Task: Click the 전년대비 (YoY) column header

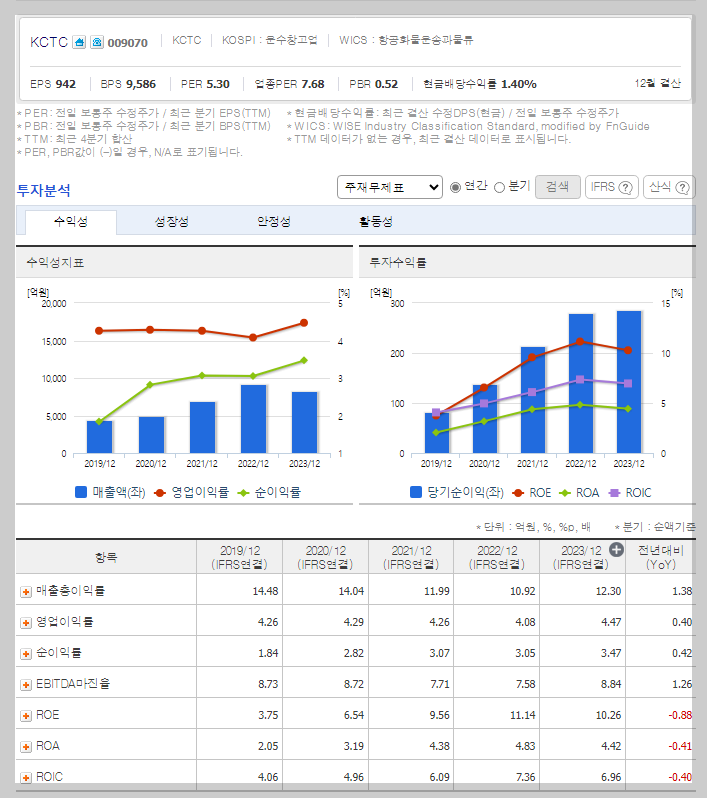Action: tap(661, 557)
